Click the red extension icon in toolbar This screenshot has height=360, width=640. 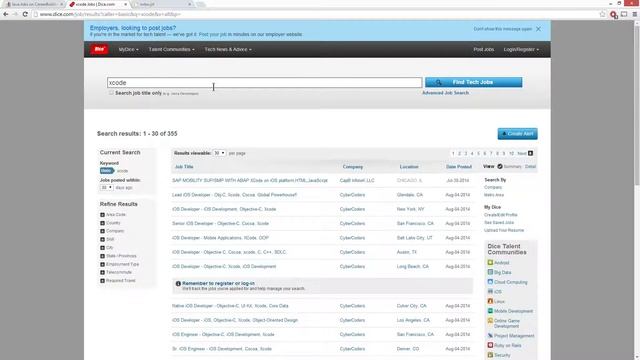tap(613, 15)
